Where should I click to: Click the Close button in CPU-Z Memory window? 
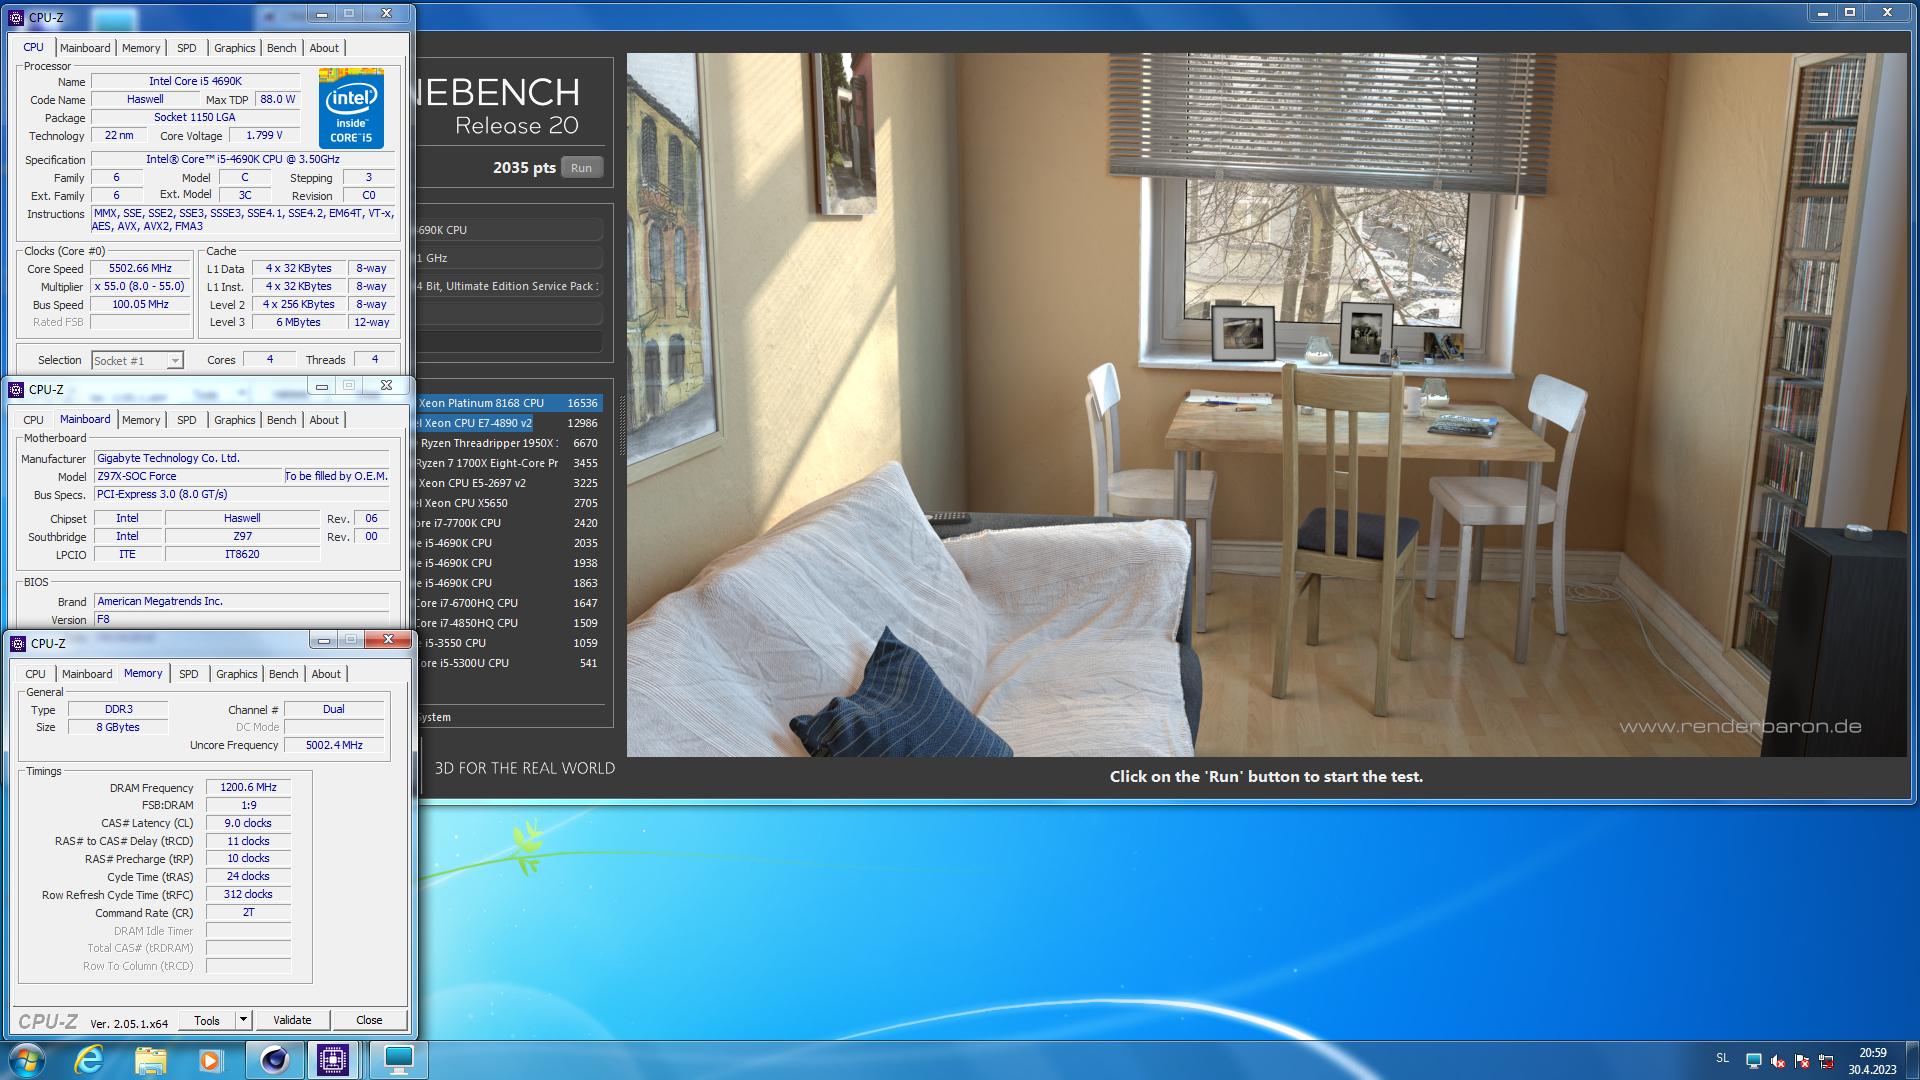369,1020
